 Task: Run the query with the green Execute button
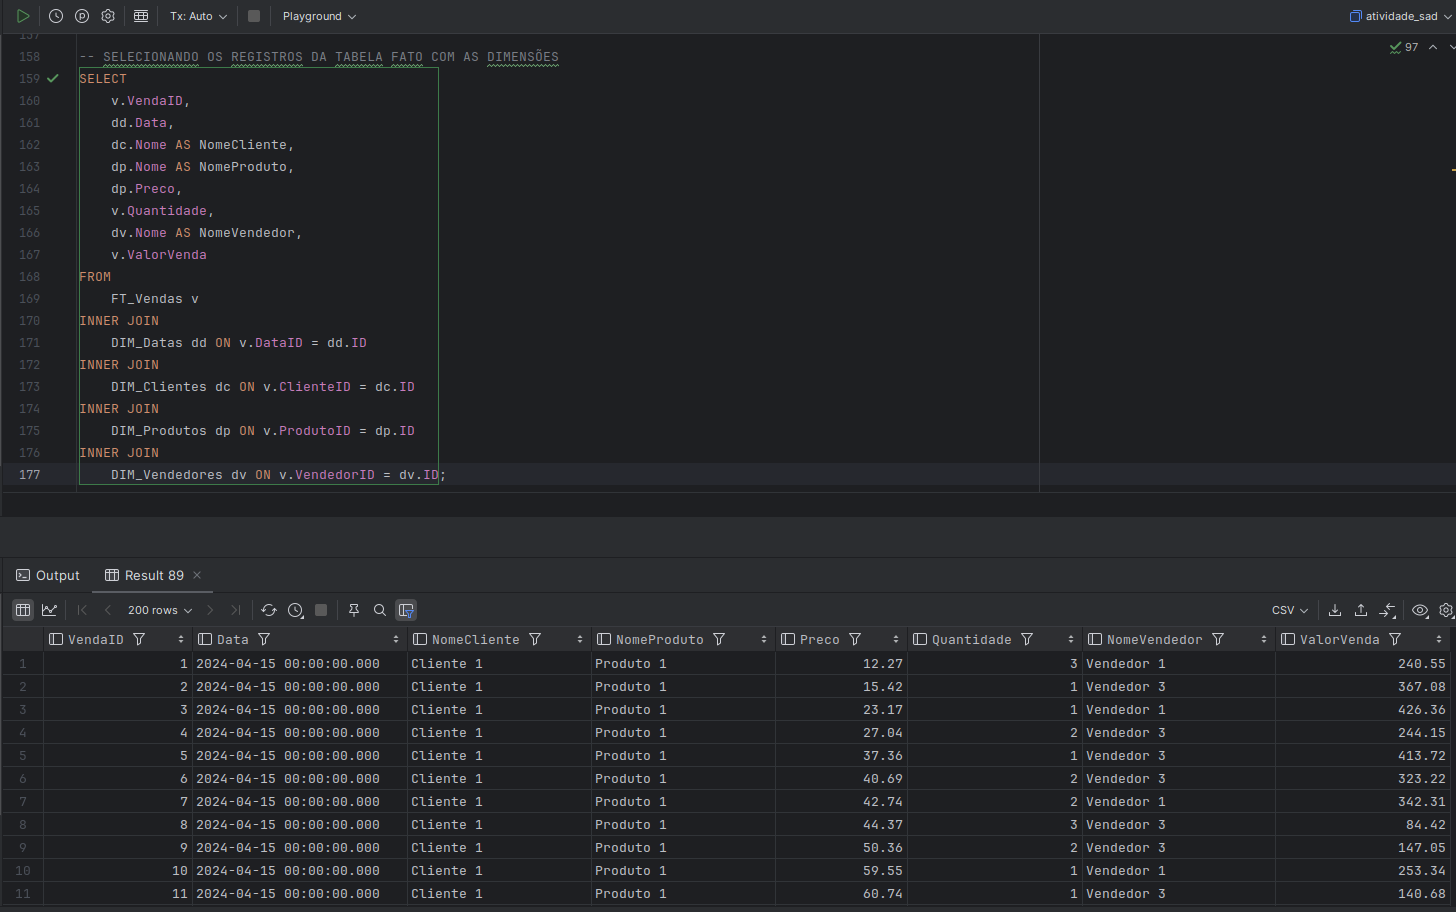point(23,16)
